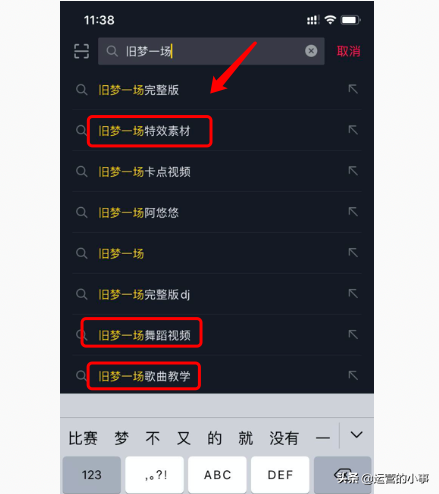Fill search with 旧梦一场完整版 via its arrow icon
439x494 pixels.
coord(353,89)
